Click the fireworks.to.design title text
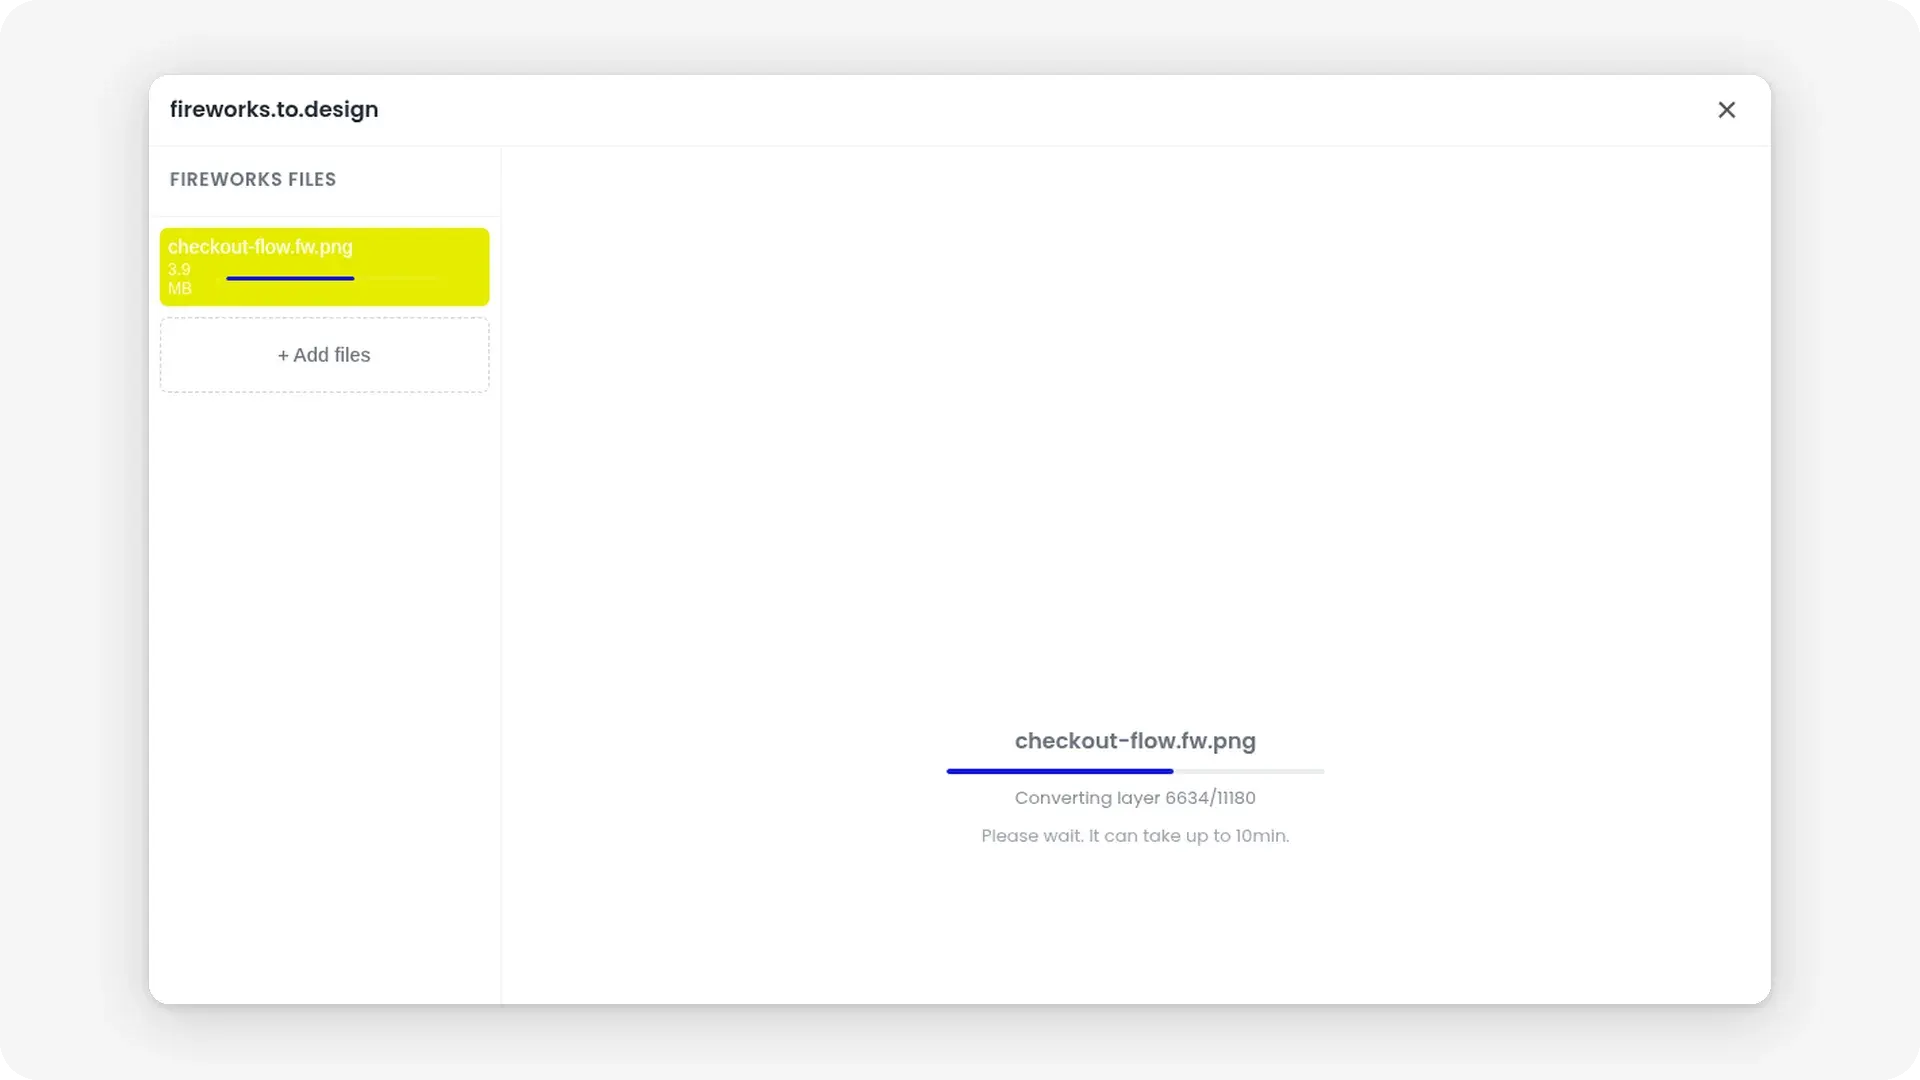The image size is (1920, 1080). pyautogui.click(x=274, y=110)
